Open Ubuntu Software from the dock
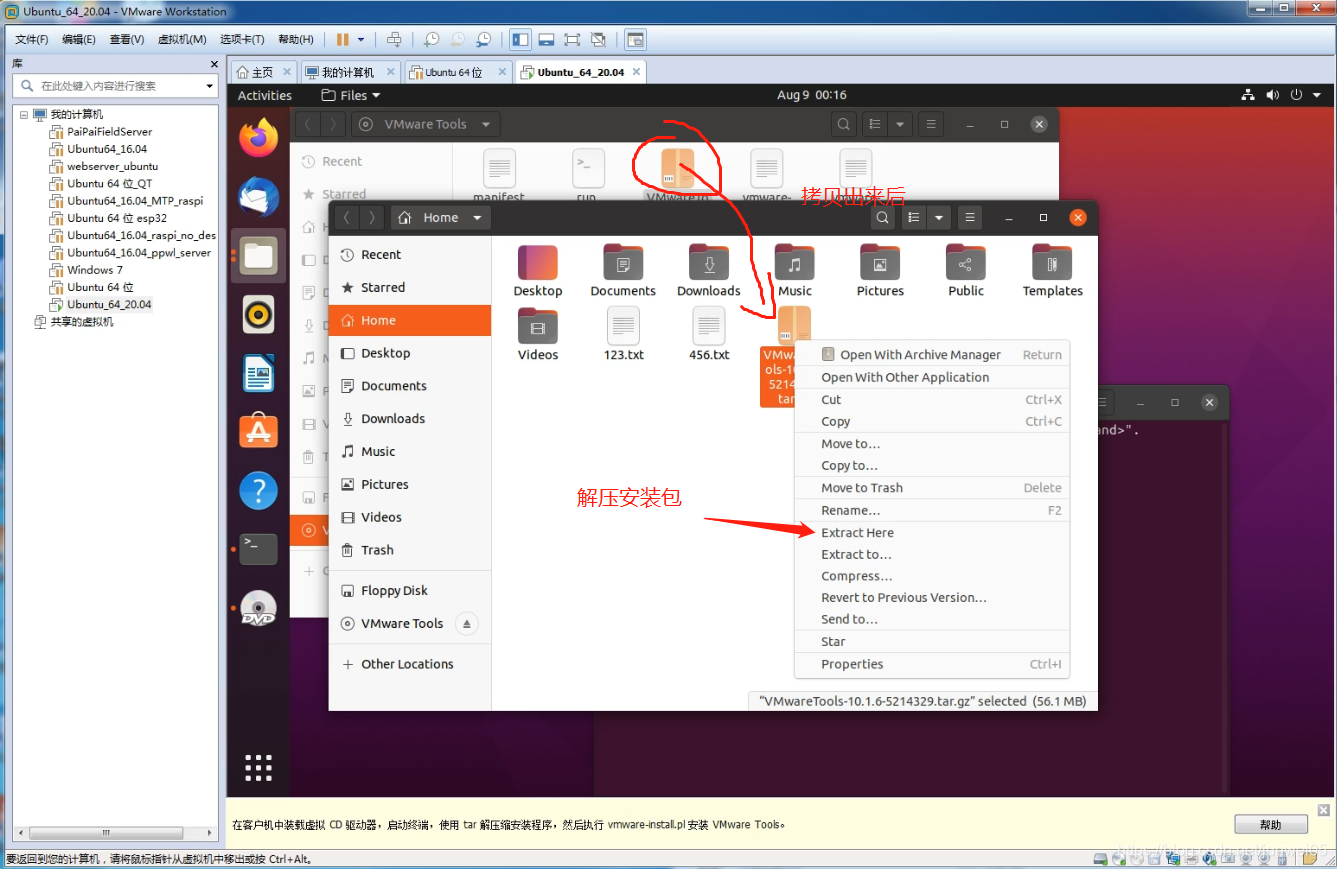This screenshot has height=869, width=1337. point(259,432)
